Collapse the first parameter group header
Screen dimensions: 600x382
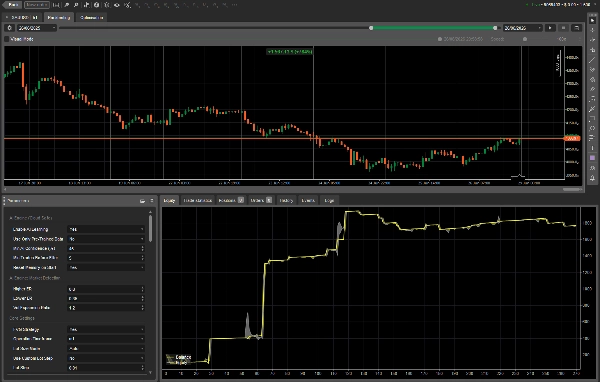[x=31, y=218]
